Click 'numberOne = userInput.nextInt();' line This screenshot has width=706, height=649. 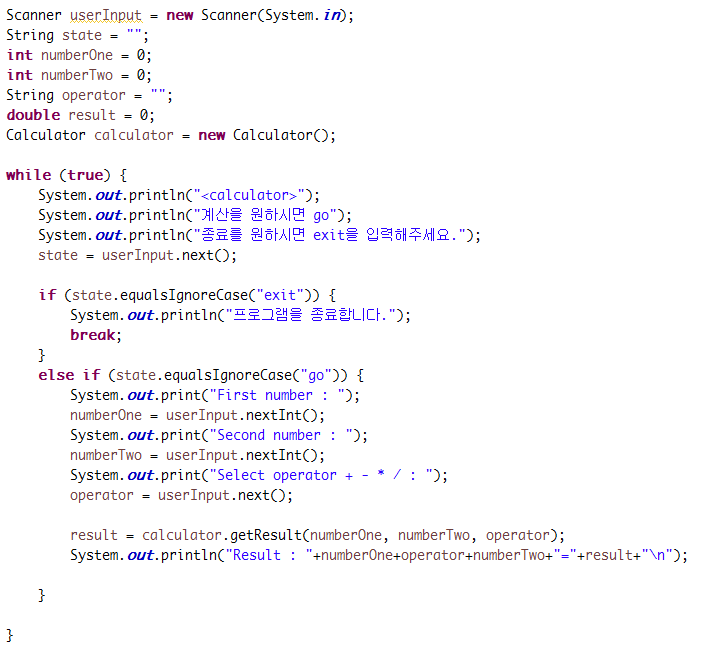point(197,415)
